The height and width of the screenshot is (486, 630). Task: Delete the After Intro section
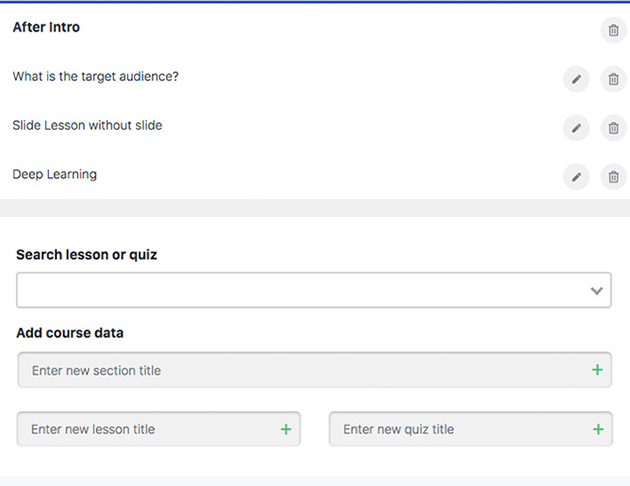[x=612, y=30]
